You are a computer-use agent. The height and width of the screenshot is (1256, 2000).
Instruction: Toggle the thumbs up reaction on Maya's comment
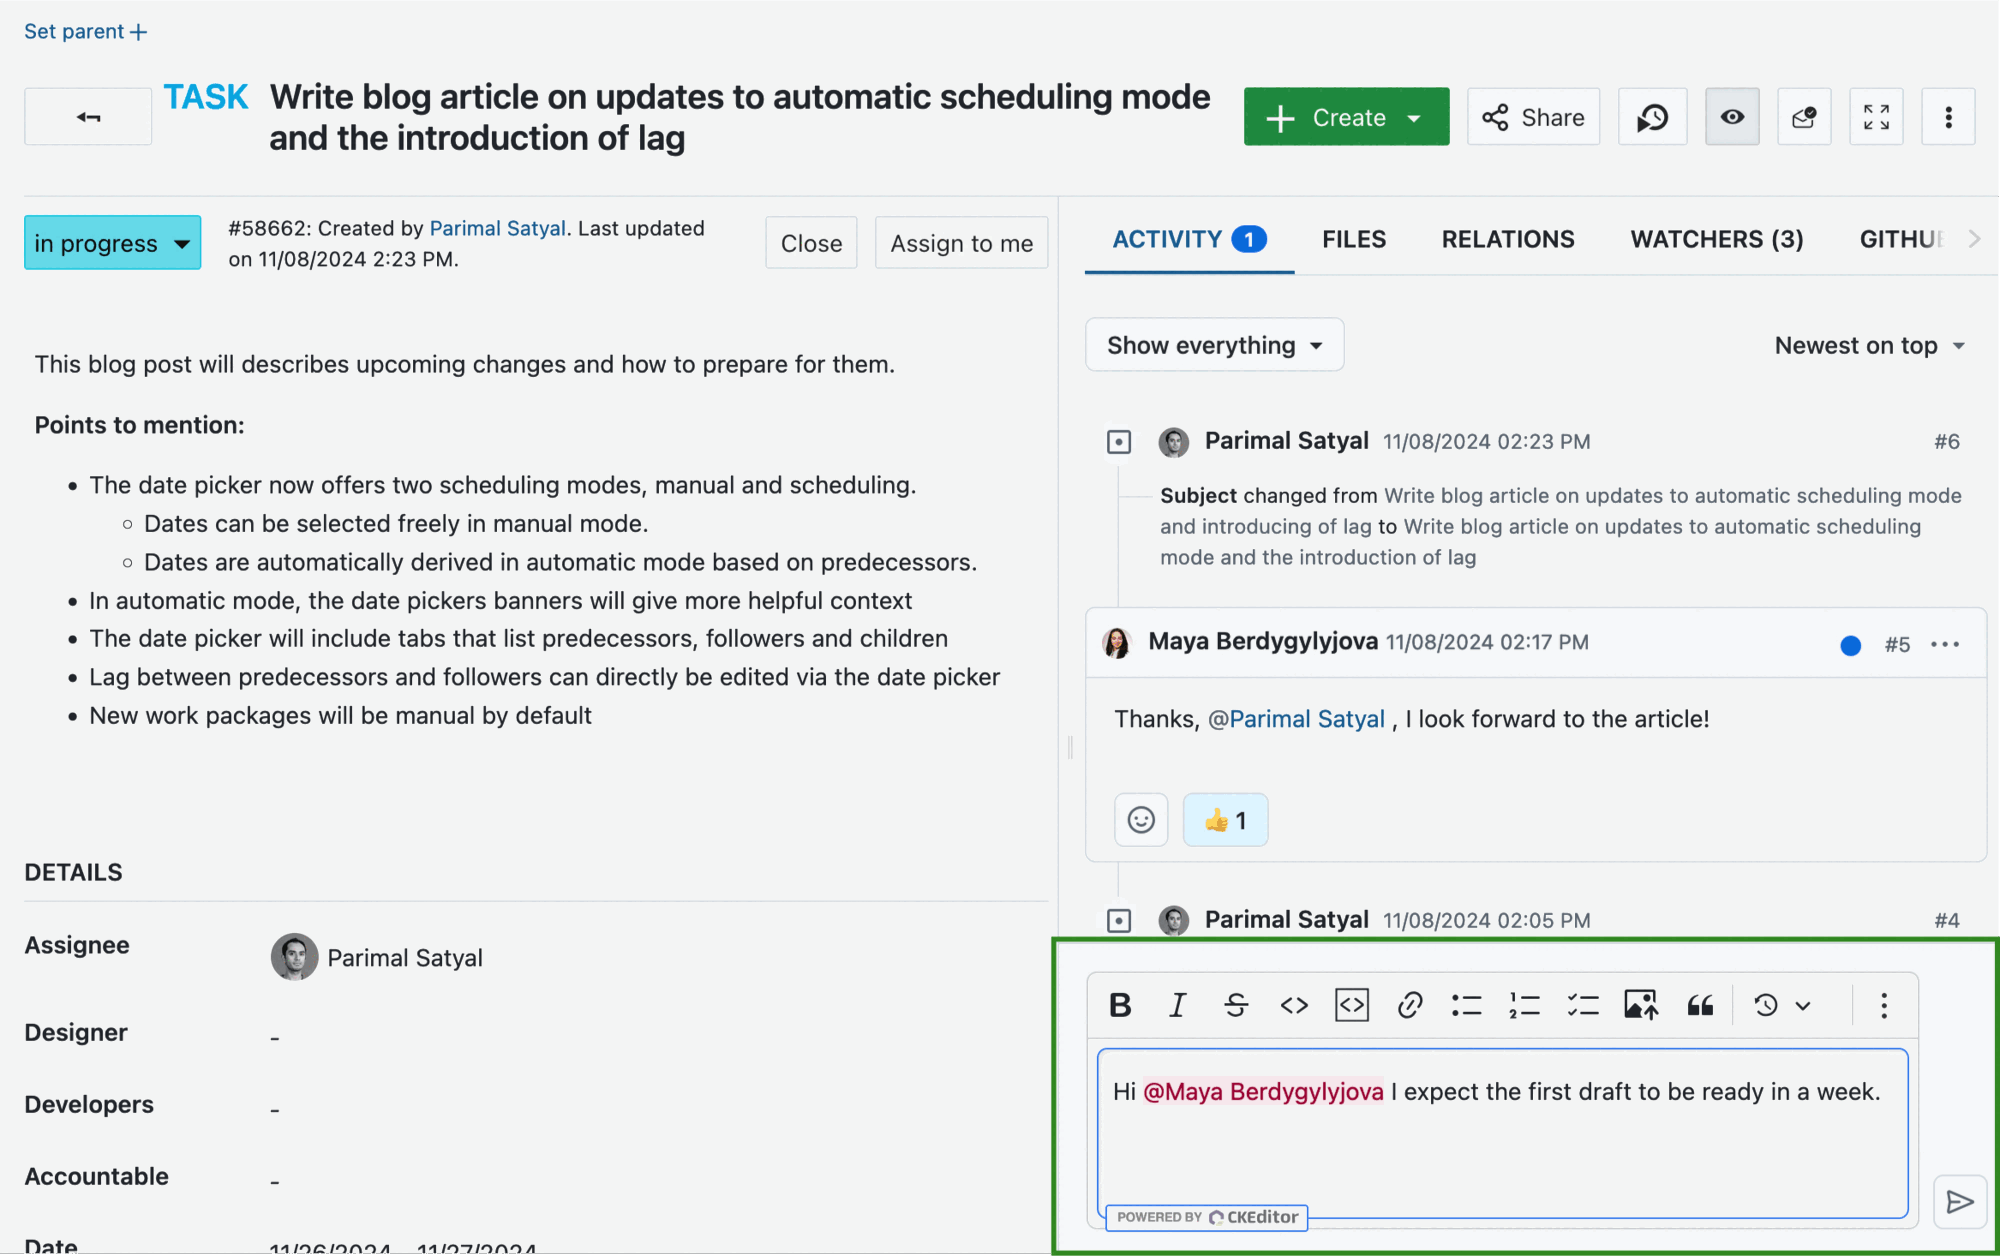pyautogui.click(x=1225, y=819)
